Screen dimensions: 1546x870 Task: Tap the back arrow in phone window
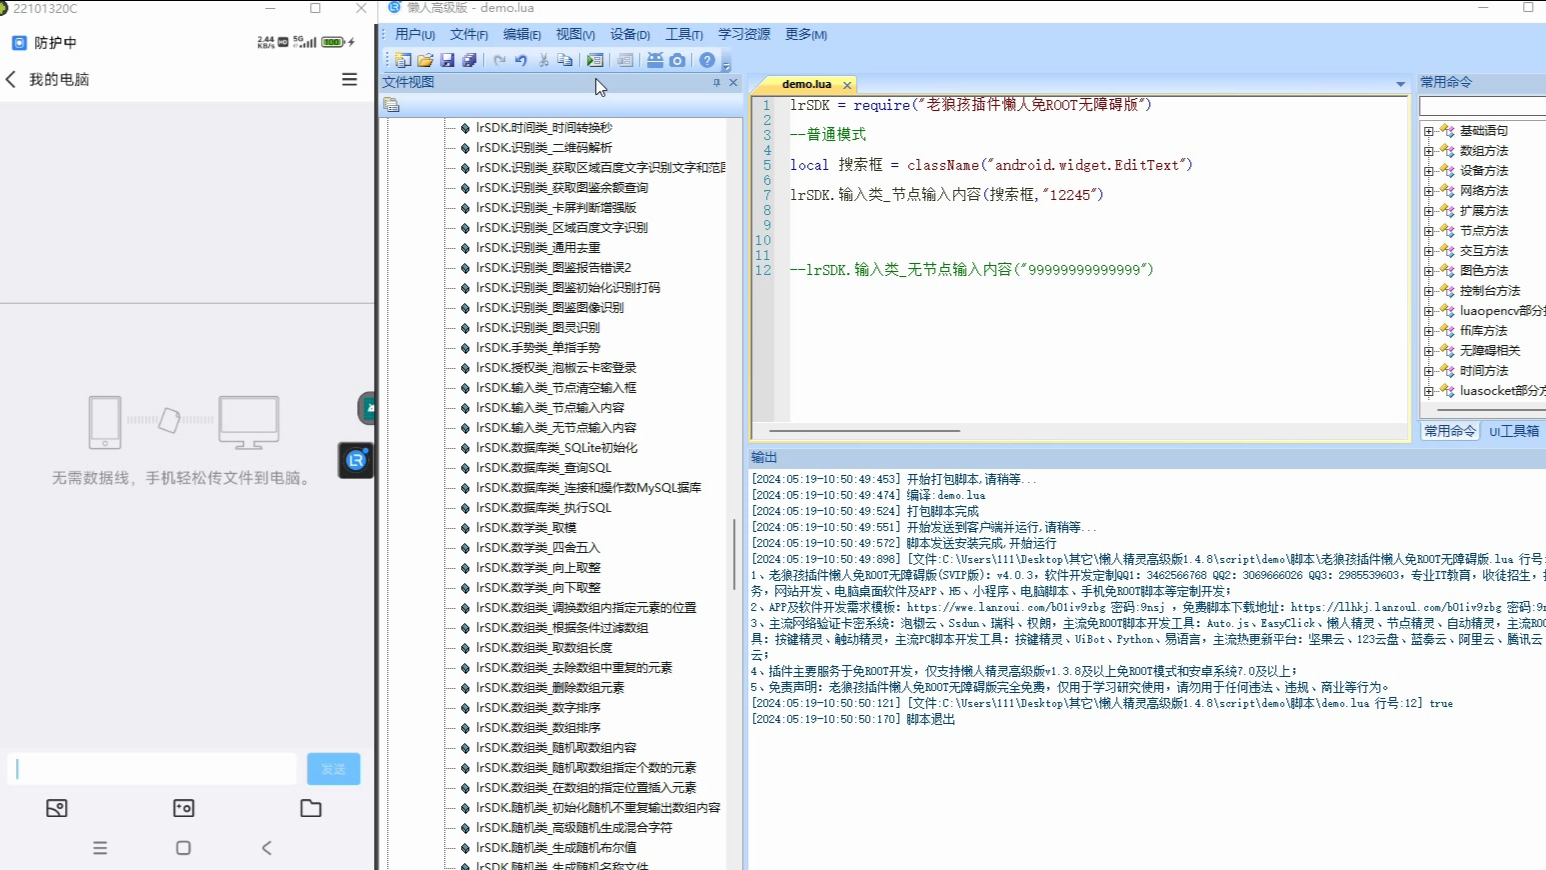(x=11, y=79)
